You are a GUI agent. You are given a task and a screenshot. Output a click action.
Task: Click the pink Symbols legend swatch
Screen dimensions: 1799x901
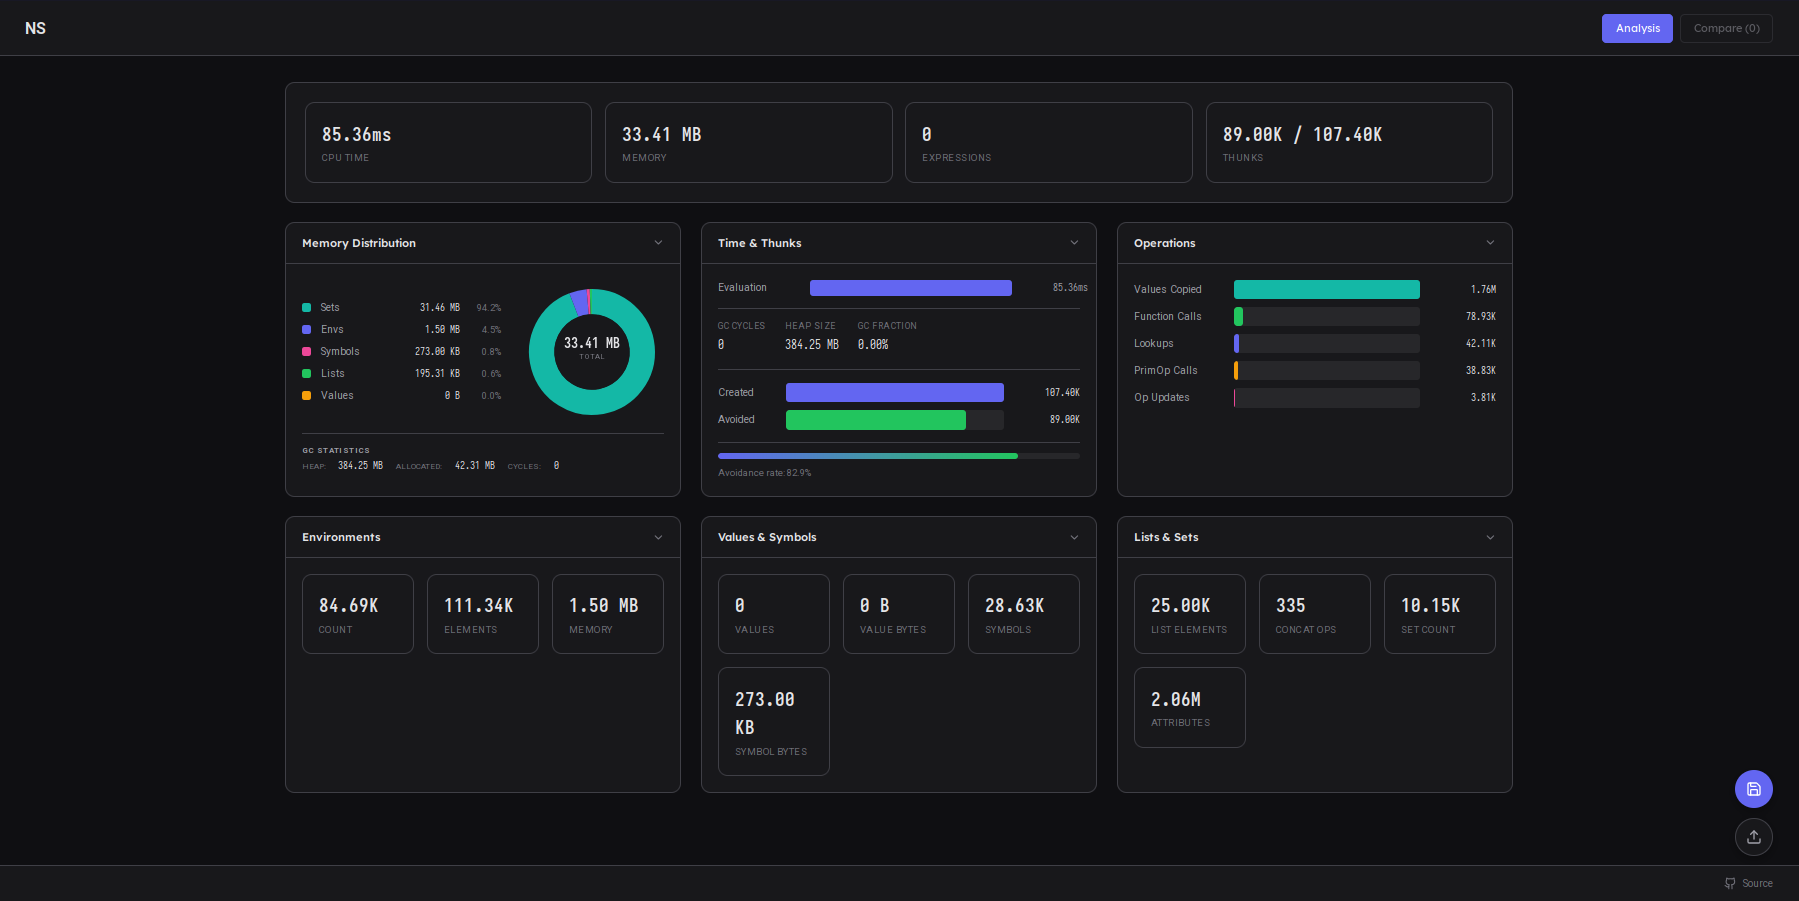tap(307, 352)
